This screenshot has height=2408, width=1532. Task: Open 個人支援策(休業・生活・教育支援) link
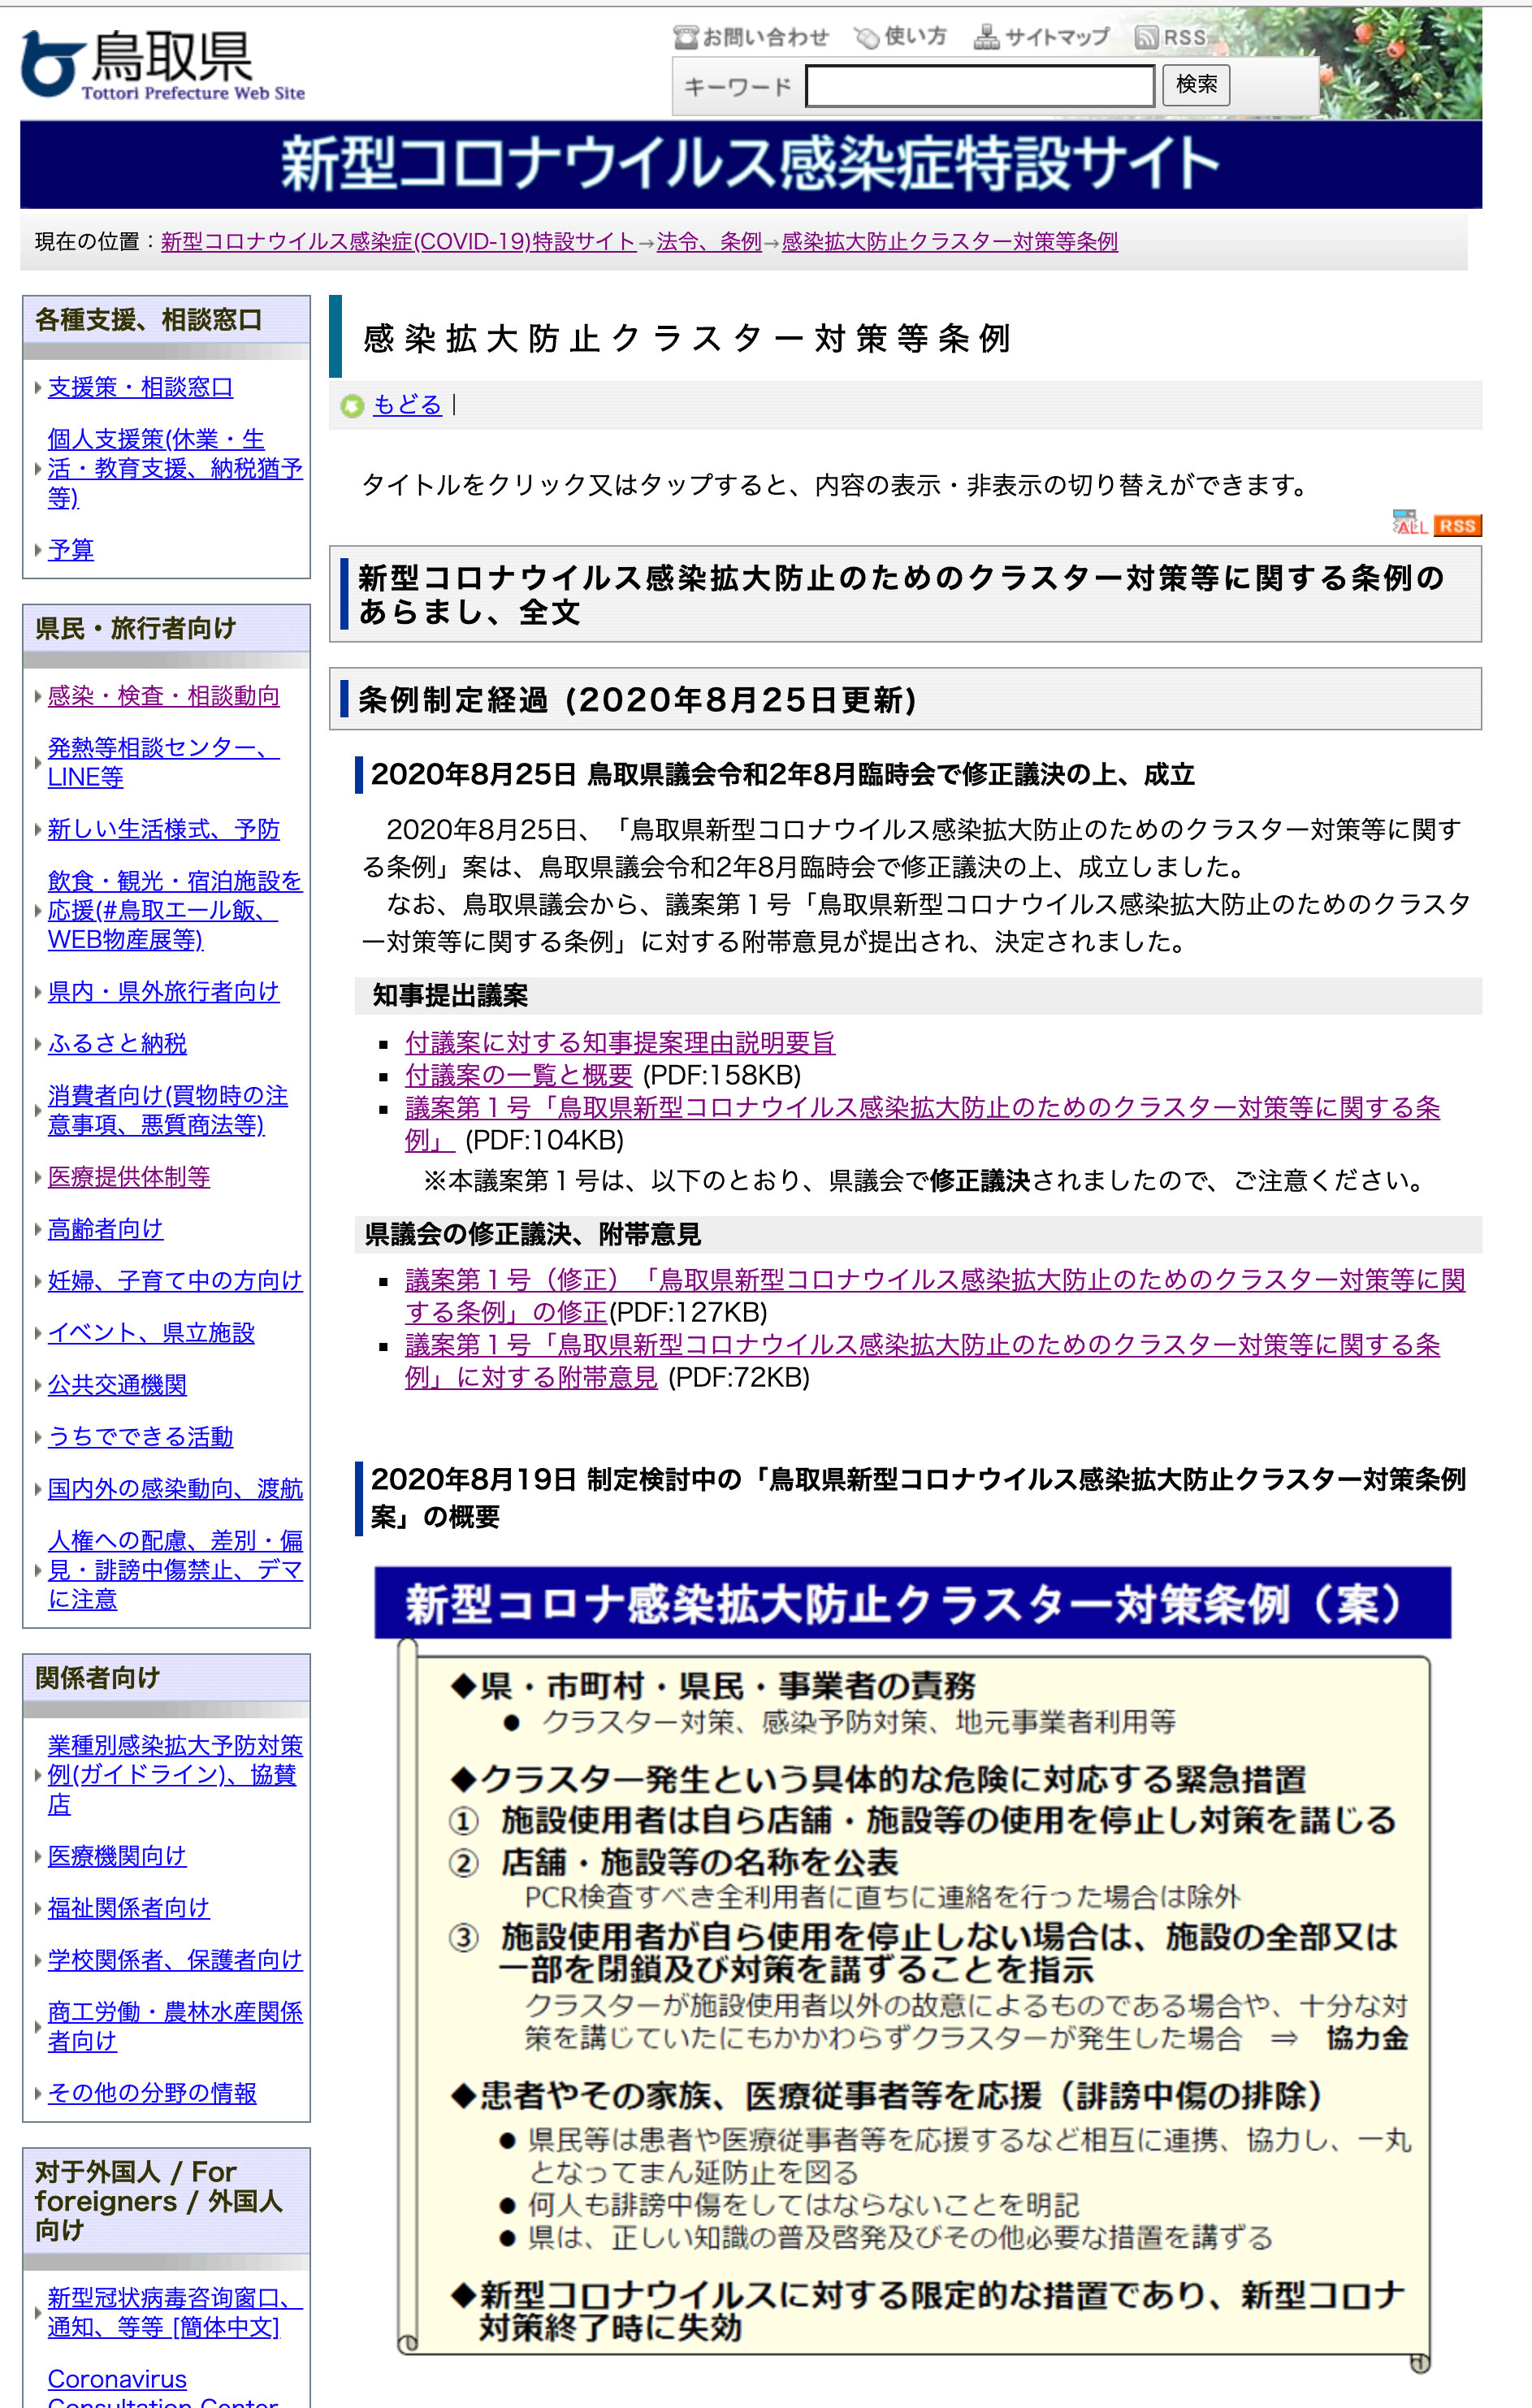(175, 468)
